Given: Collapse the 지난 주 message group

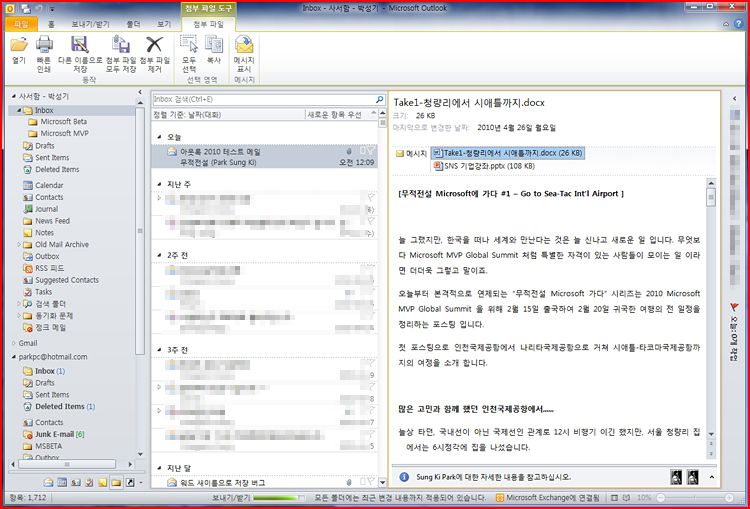Looking at the screenshot, I should click(159, 184).
